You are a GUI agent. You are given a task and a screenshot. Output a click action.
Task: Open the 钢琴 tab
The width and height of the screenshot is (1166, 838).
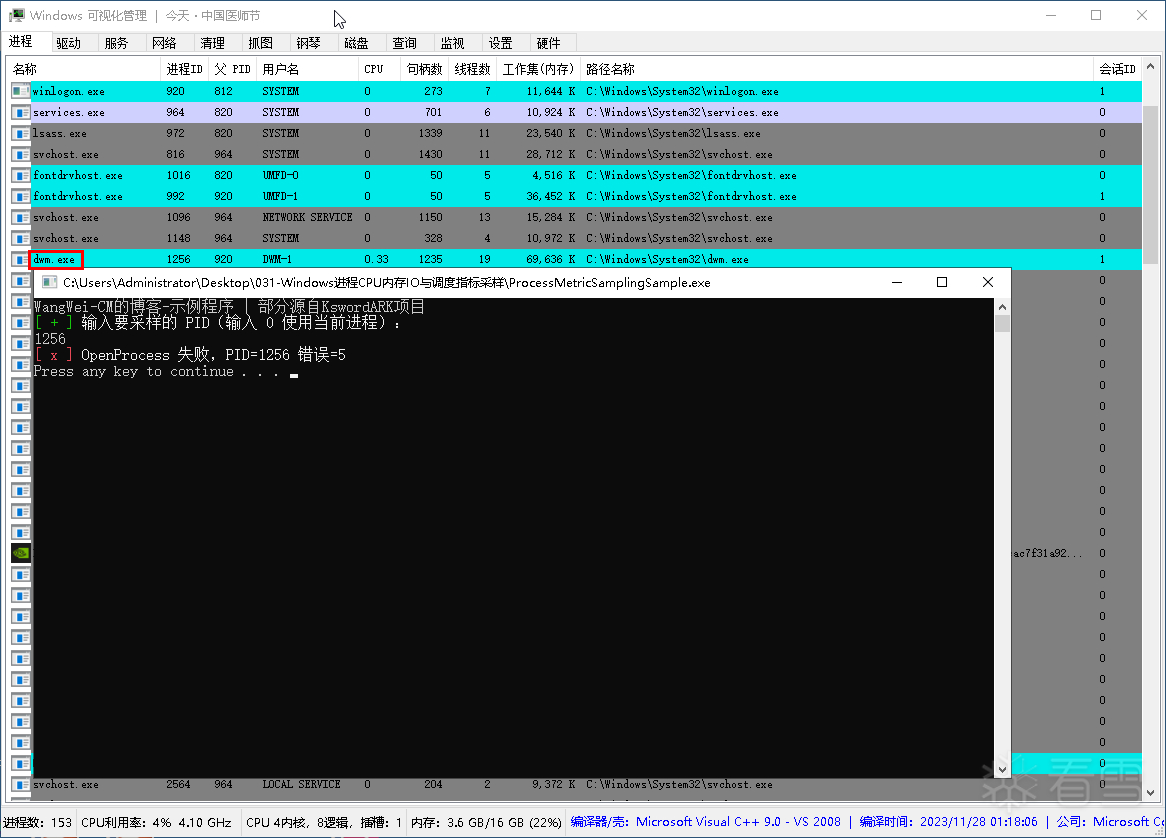pos(309,43)
